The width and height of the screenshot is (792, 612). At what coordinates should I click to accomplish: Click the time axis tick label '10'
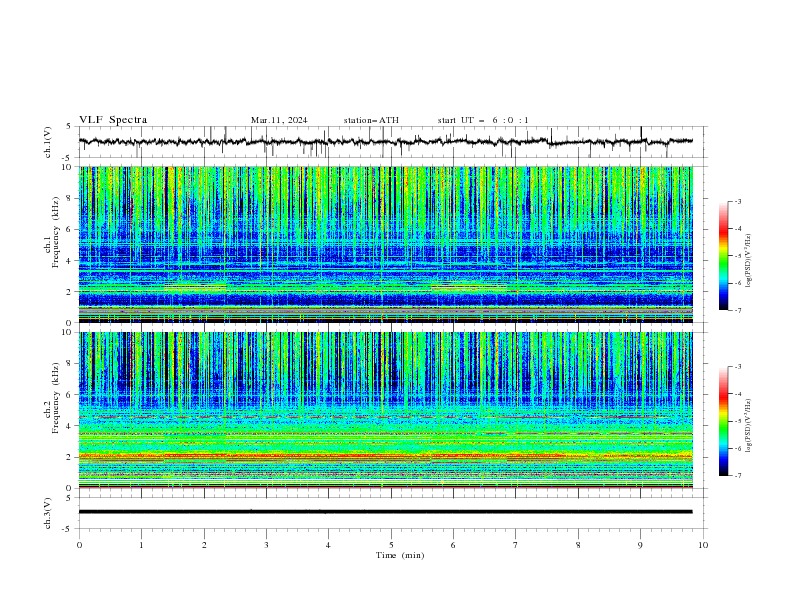click(703, 545)
